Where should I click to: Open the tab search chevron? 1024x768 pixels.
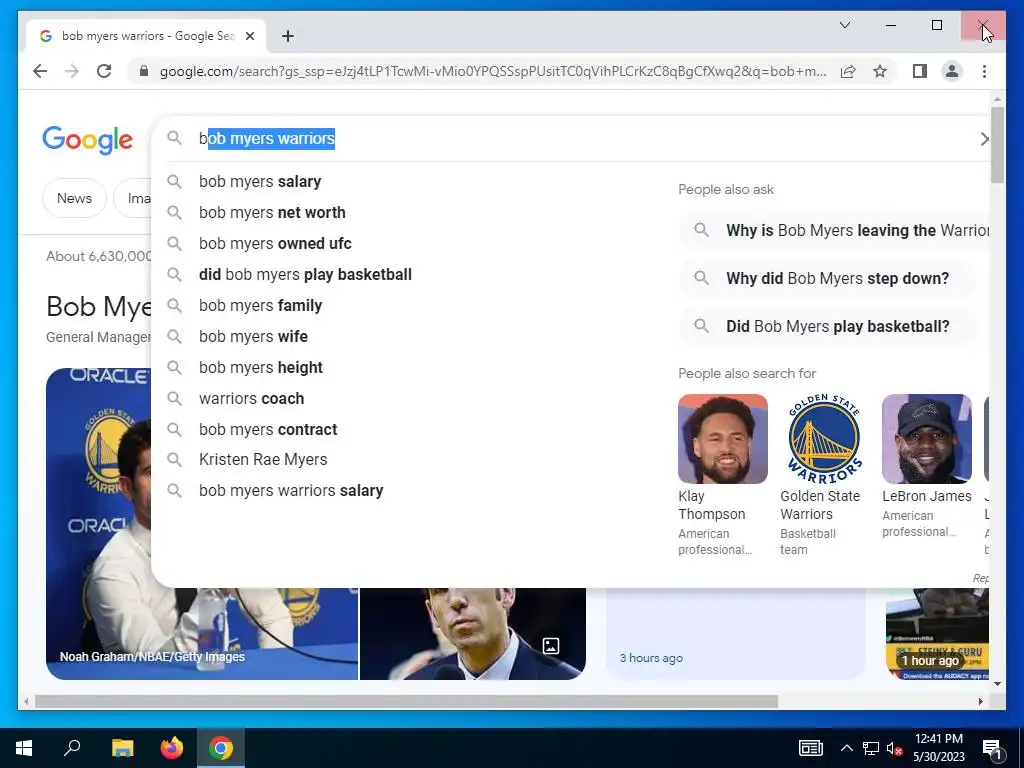coord(844,25)
